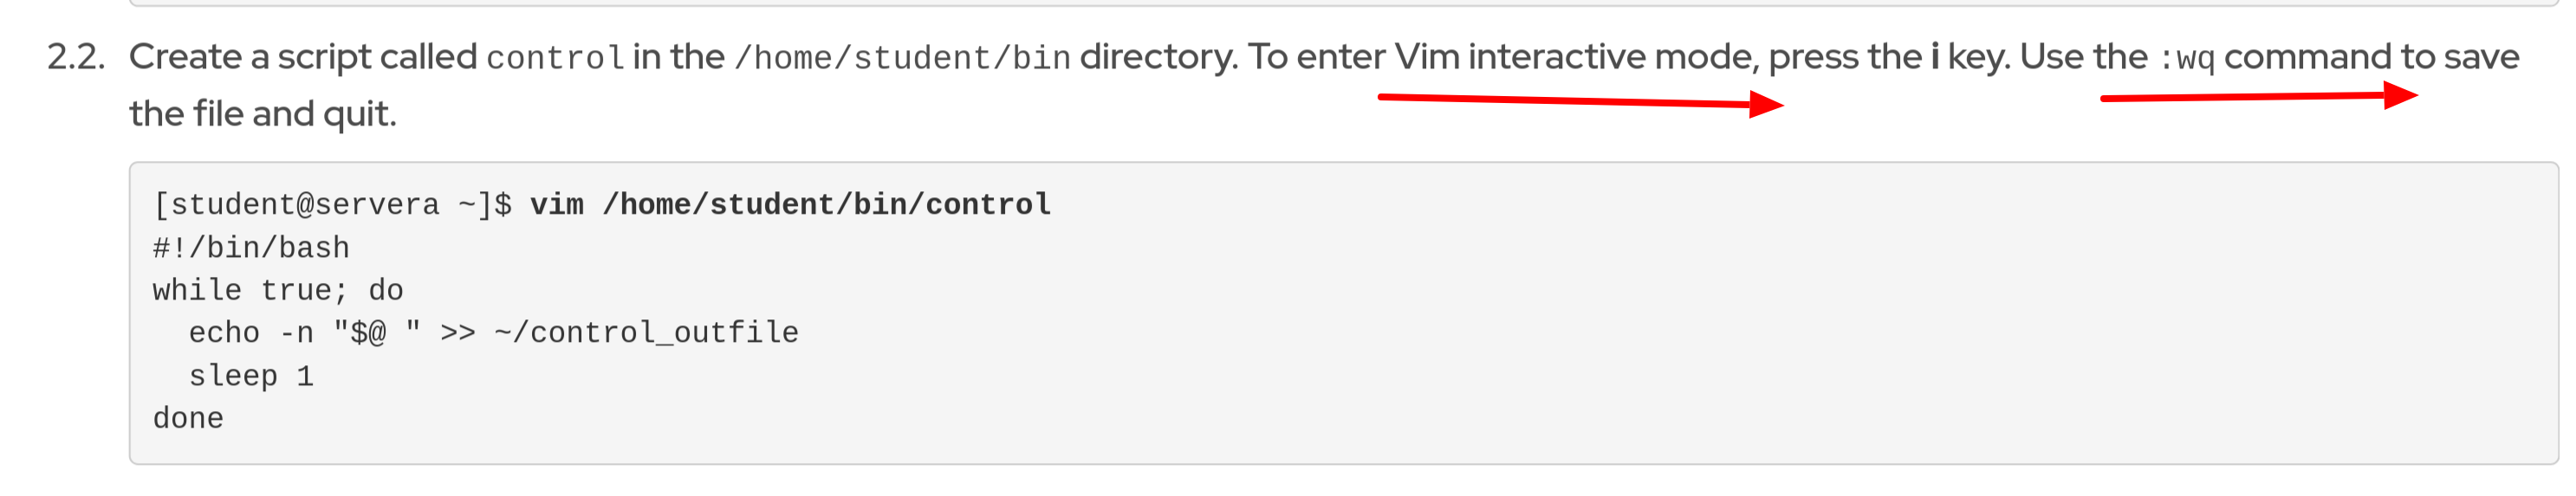The image size is (2576, 496).
Task: Click the :wq command in the instruction
Action: pyautogui.click(x=2186, y=58)
